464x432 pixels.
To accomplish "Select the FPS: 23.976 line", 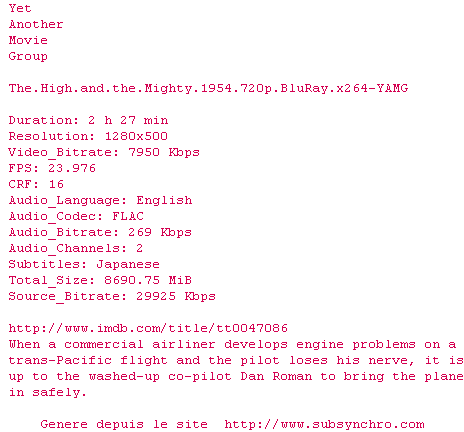I will [52, 168].
